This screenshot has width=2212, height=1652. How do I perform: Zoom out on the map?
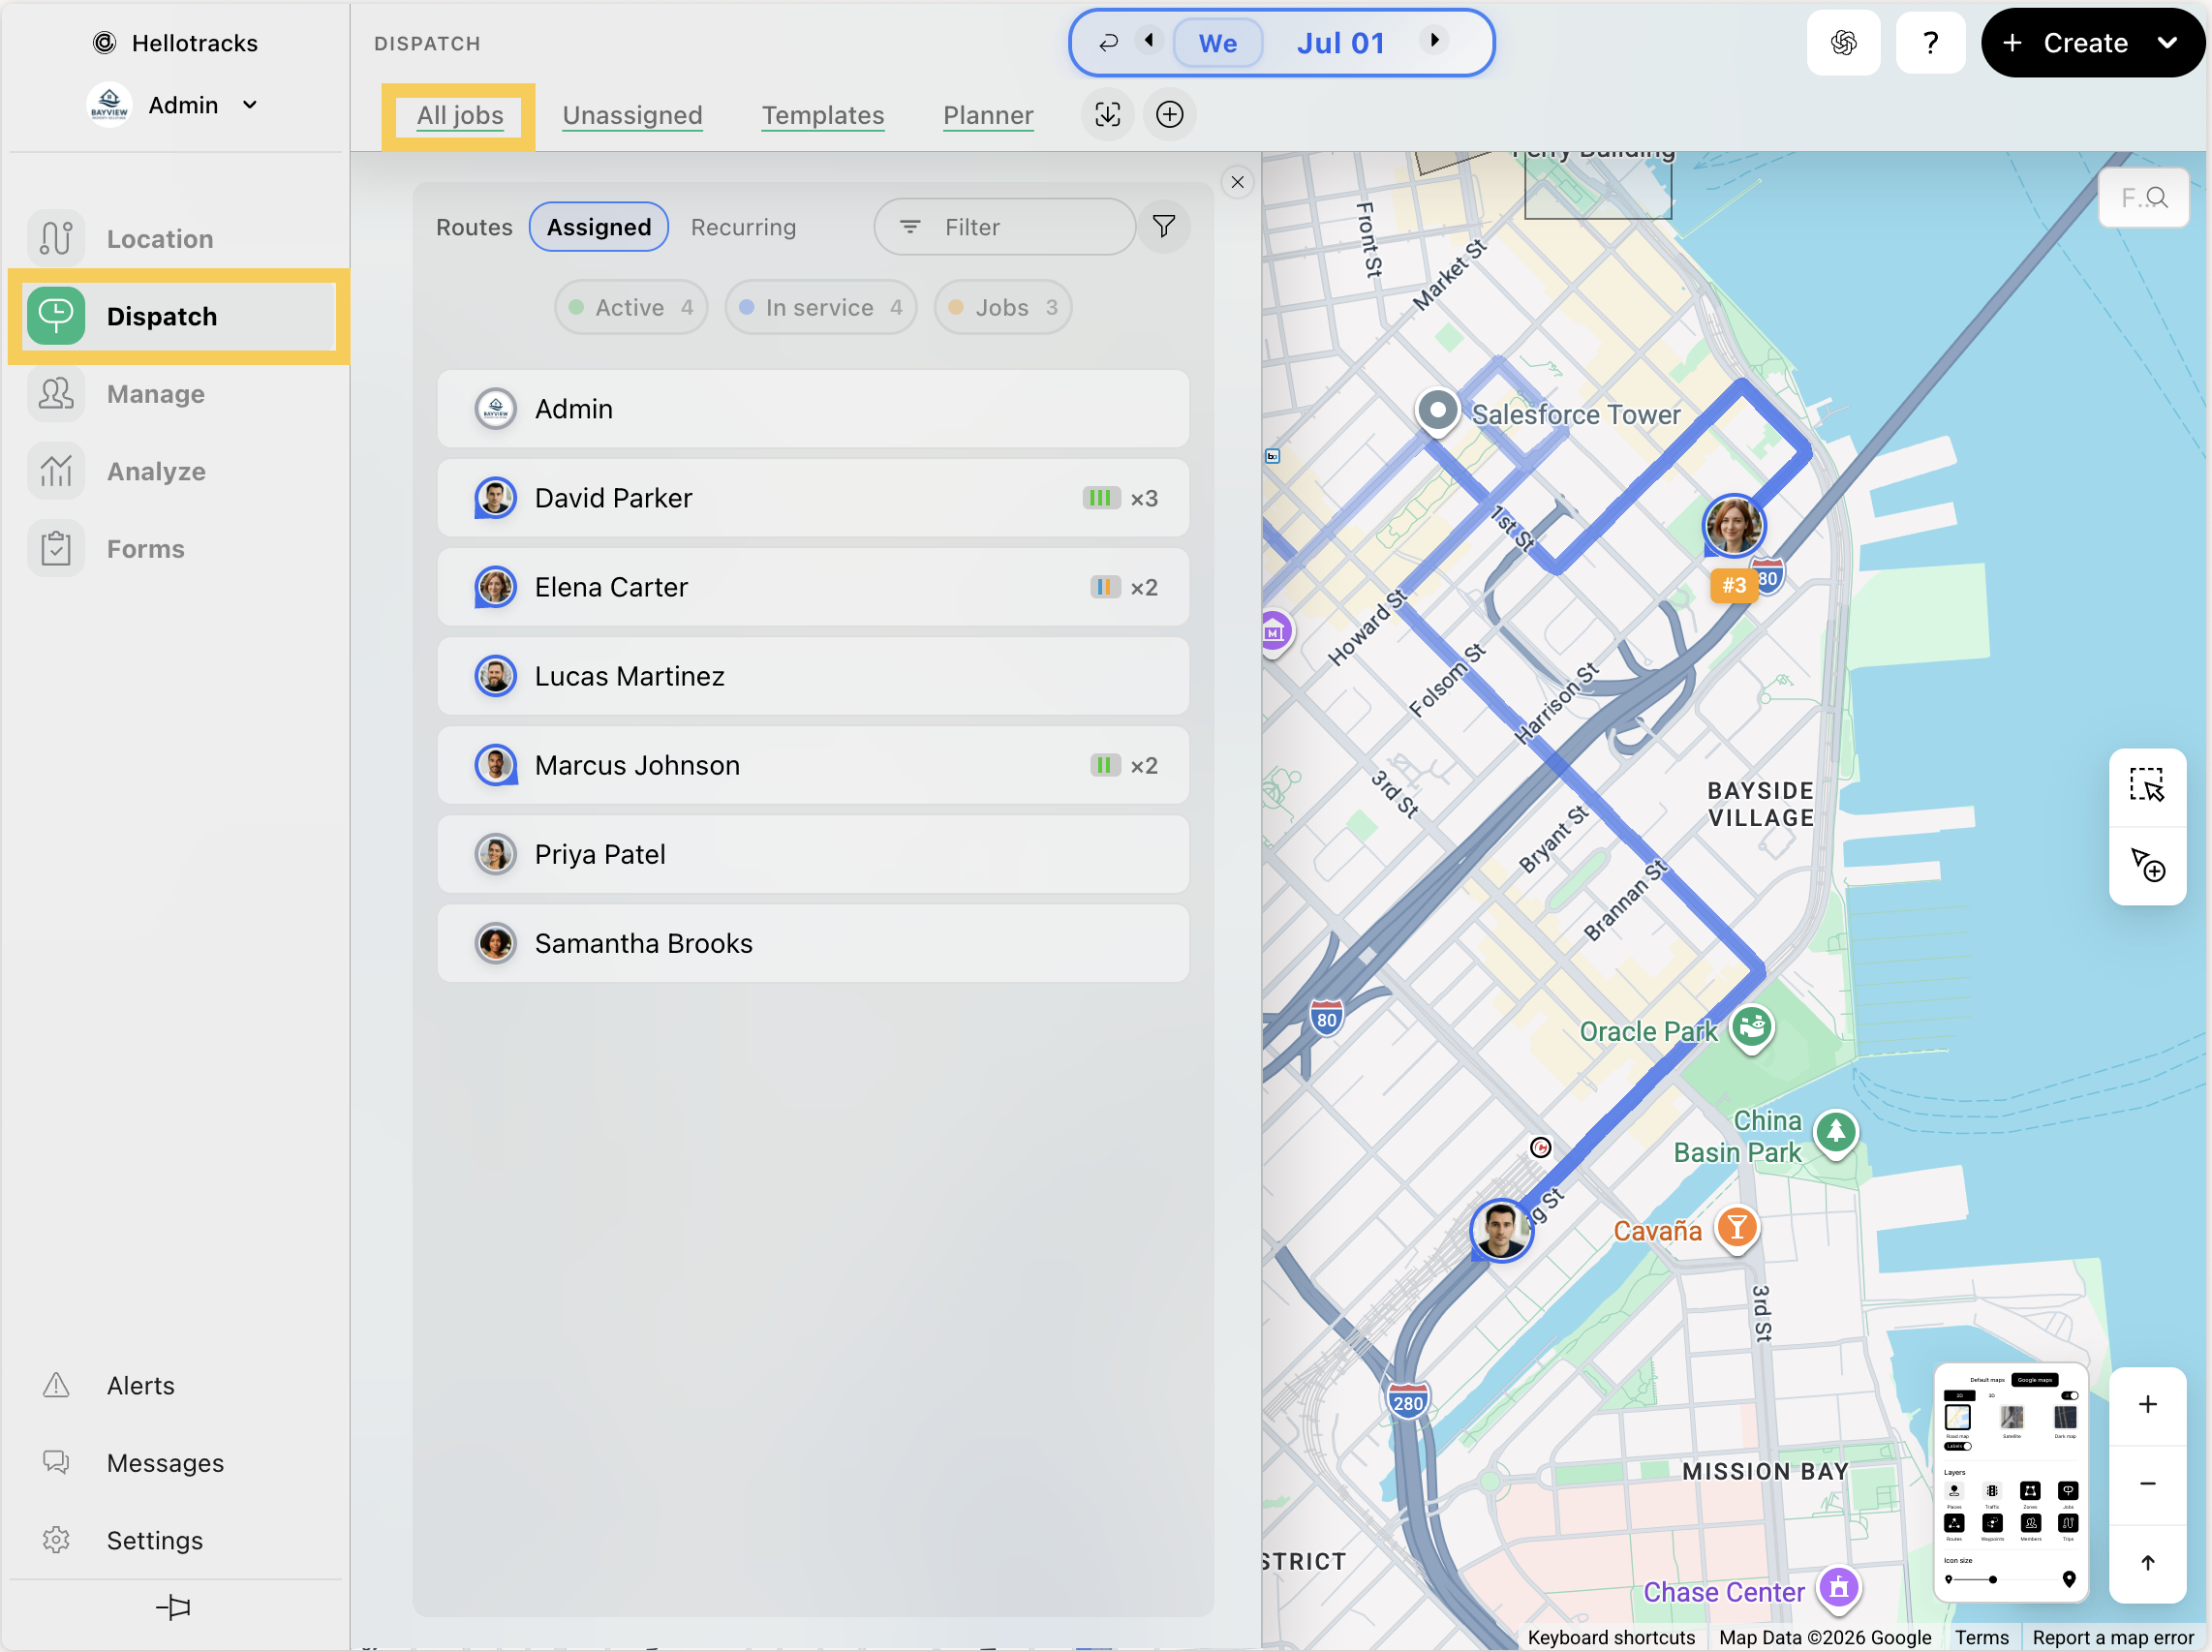tap(2148, 1484)
